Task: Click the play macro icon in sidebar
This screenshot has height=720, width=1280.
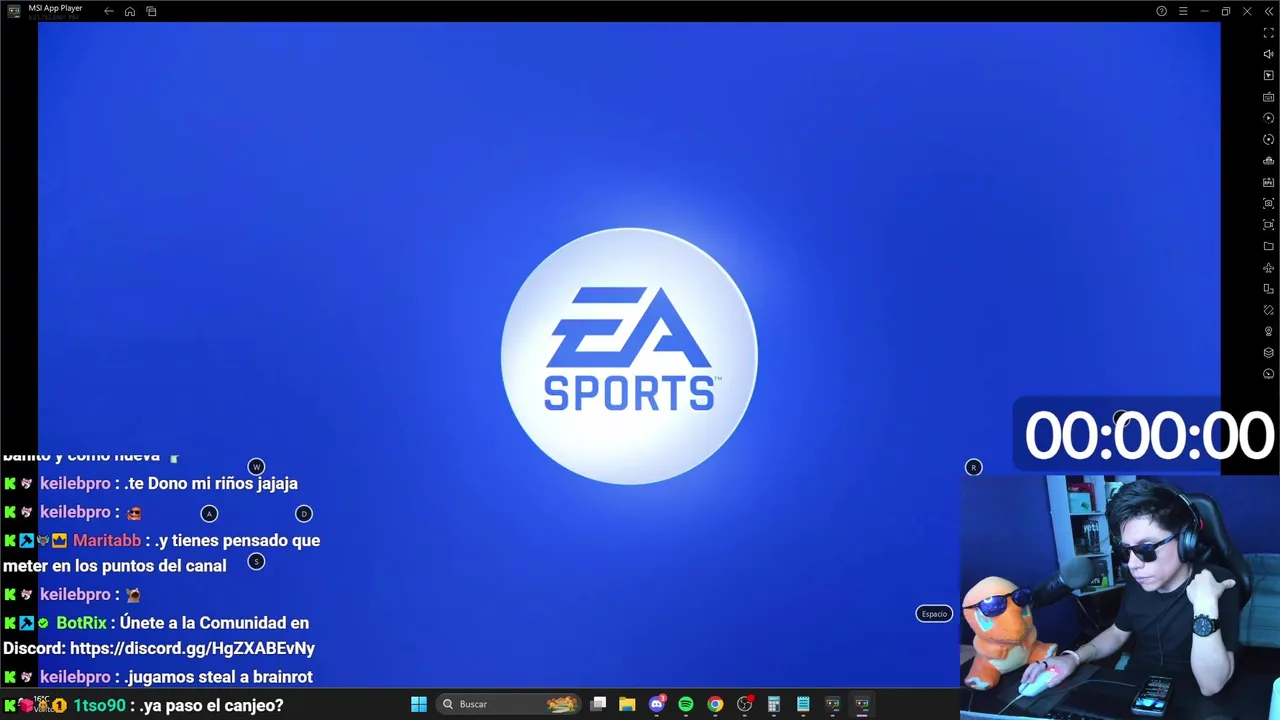Action: pos(1269,118)
